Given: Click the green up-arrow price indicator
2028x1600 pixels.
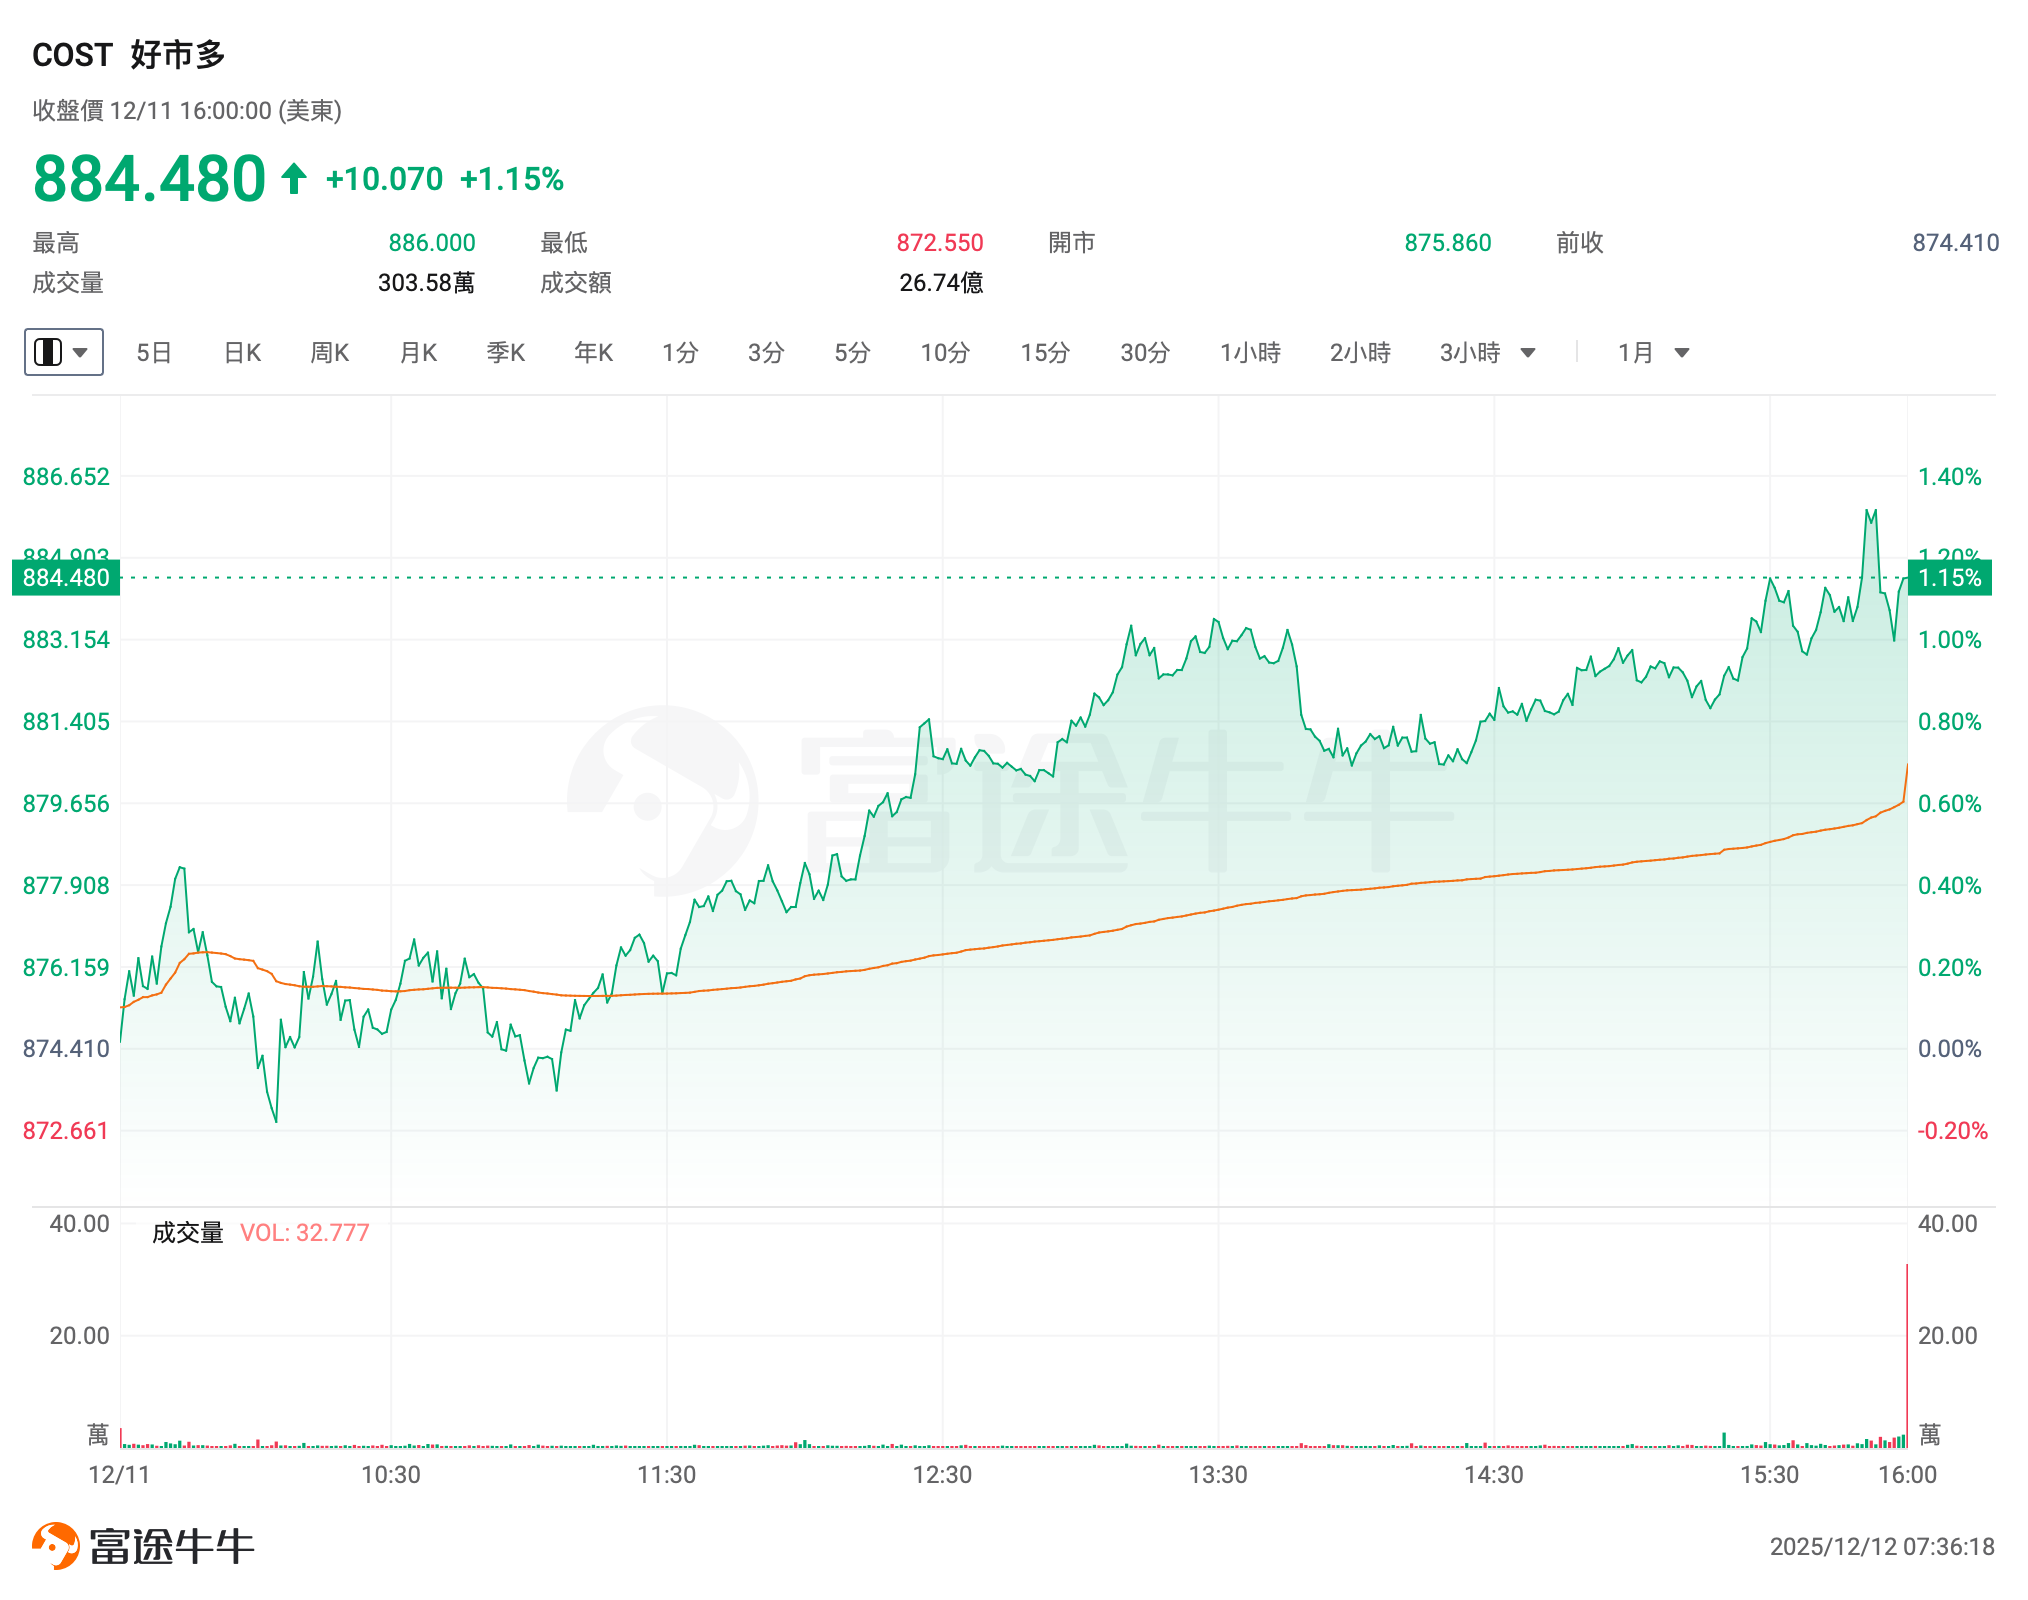Looking at the screenshot, I should tap(293, 179).
